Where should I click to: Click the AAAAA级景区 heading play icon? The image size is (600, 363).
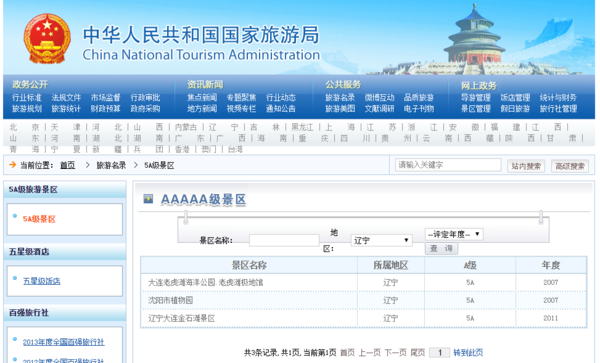click(148, 199)
